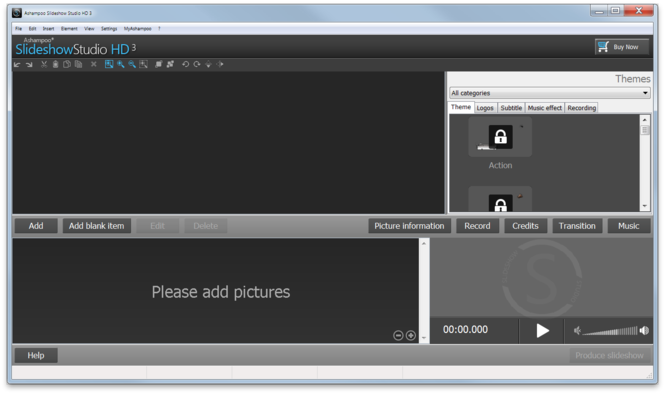The width and height of the screenshot is (665, 394).
Task: Select the zoom-to-fit icon
Action: (x=109, y=64)
